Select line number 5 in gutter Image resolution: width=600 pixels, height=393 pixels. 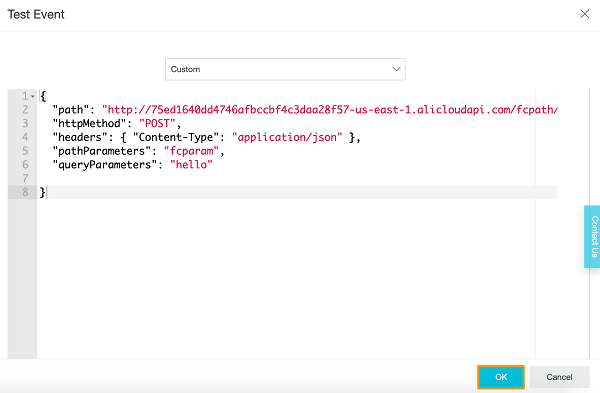tap(25, 151)
